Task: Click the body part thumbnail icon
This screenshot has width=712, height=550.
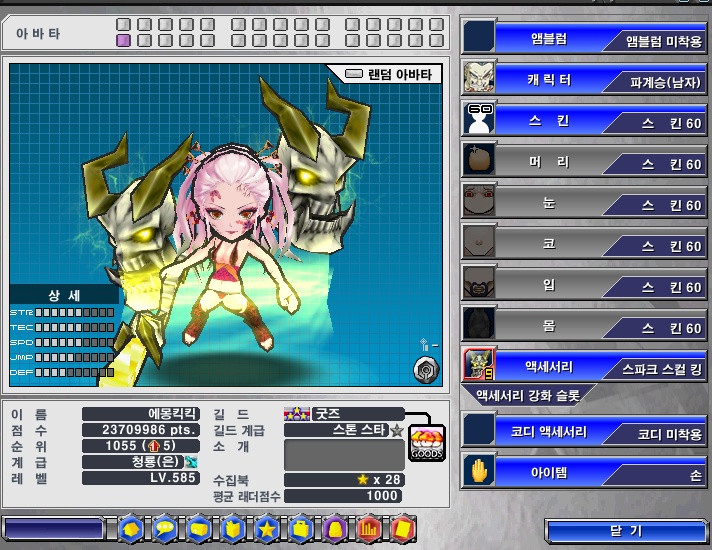Action: [479, 323]
